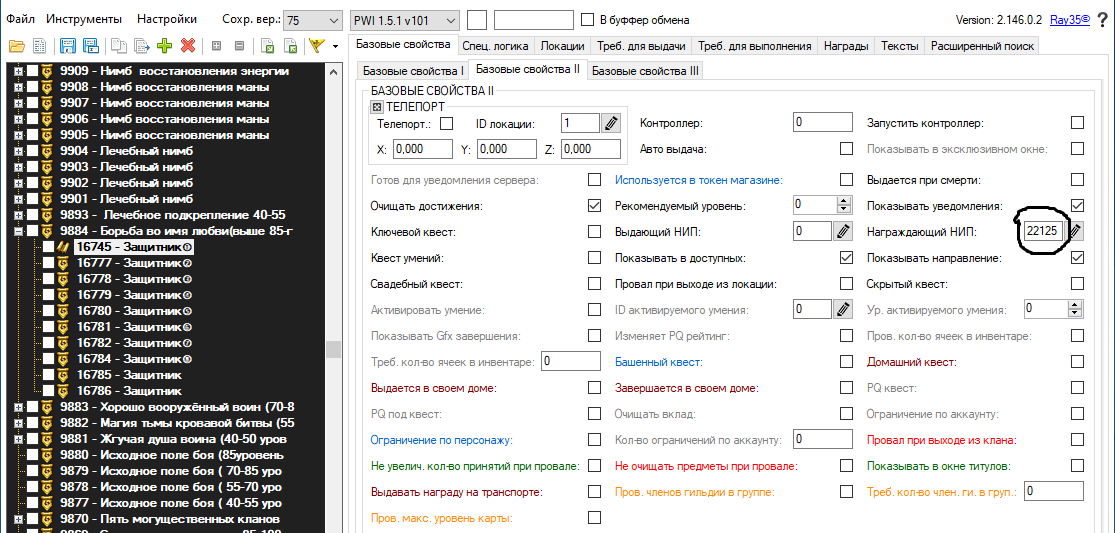Open the Файл menu
1115x533 pixels.
click(x=21, y=19)
